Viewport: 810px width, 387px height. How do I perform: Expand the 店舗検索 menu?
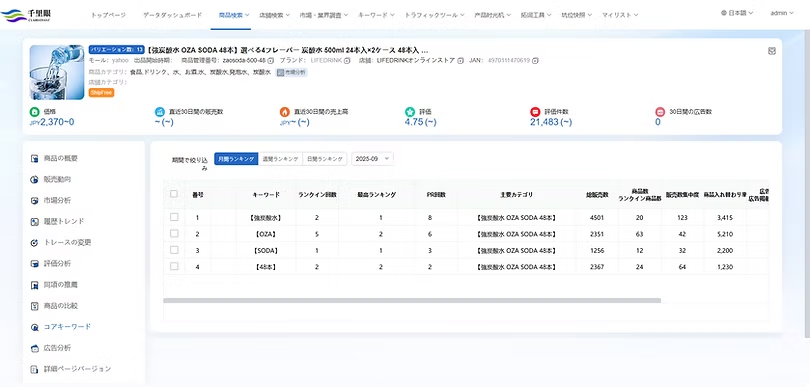(x=274, y=15)
